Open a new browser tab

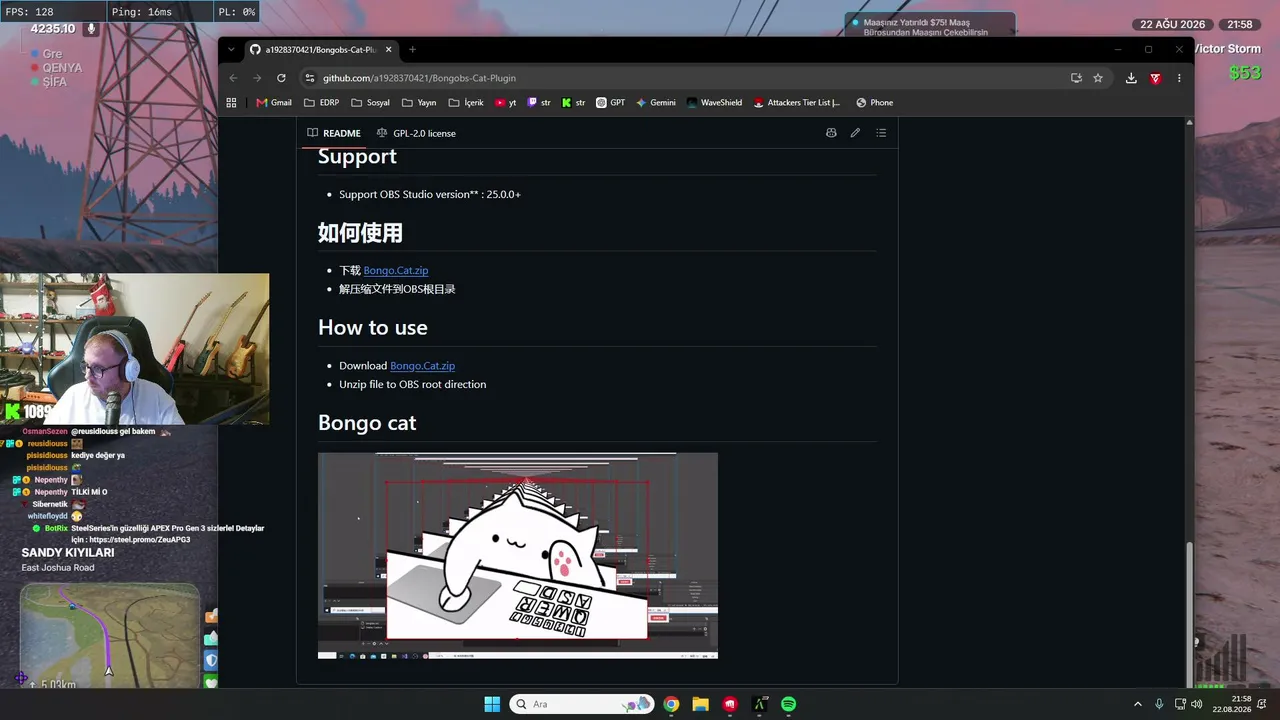[x=412, y=49]
